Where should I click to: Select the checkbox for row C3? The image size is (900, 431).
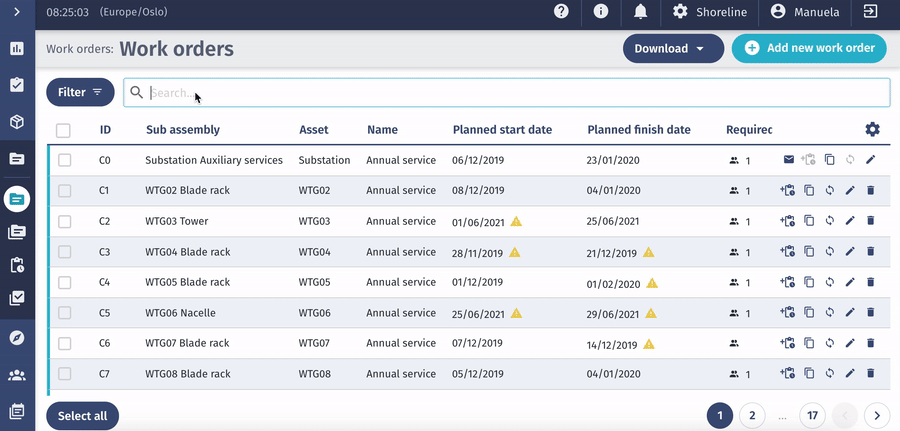64,252
